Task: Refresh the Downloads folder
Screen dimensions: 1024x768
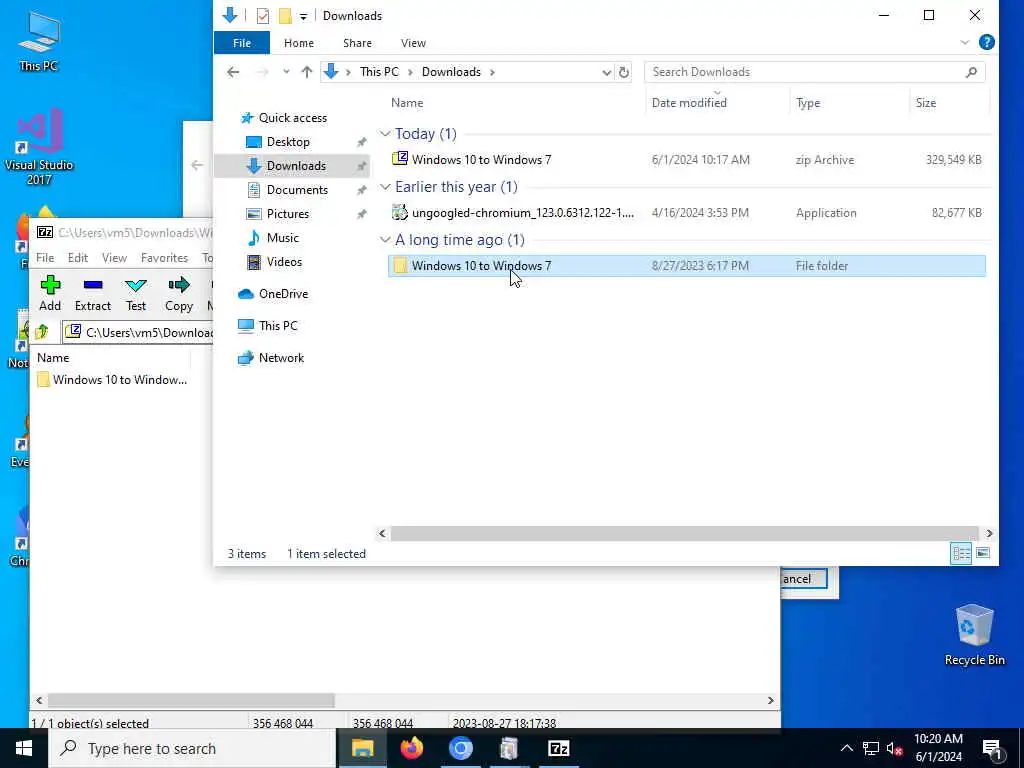Action: pyautogui.click(x=624, y=72)
